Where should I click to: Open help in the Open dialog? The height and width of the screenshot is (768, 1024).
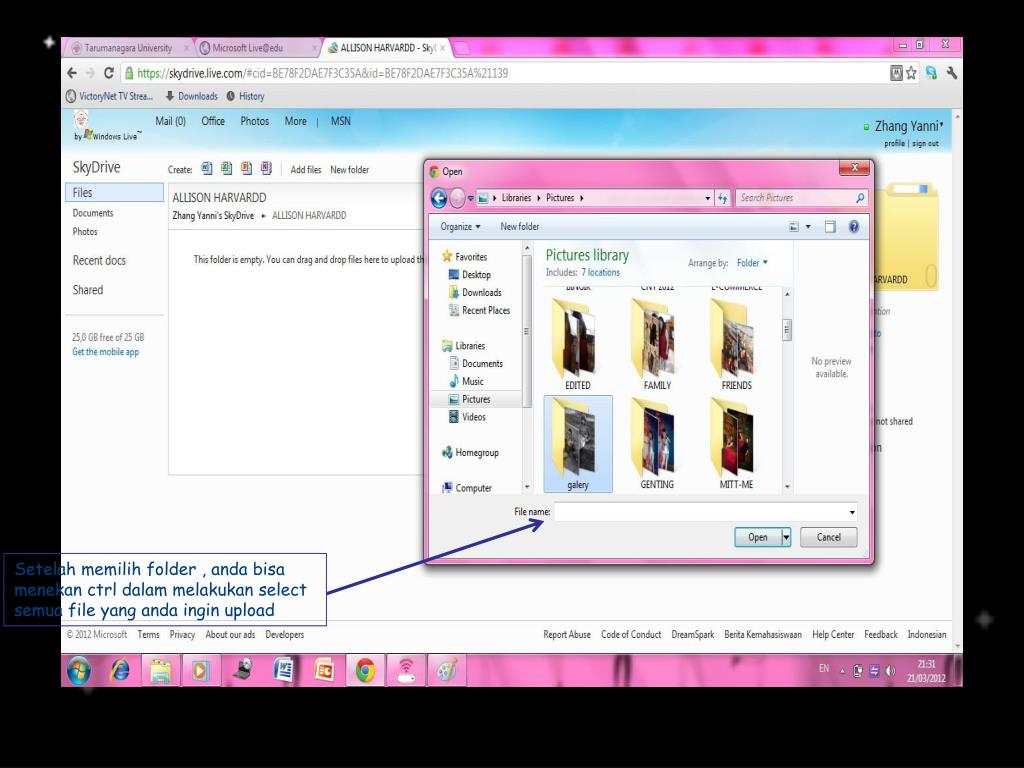pos(854,227)
